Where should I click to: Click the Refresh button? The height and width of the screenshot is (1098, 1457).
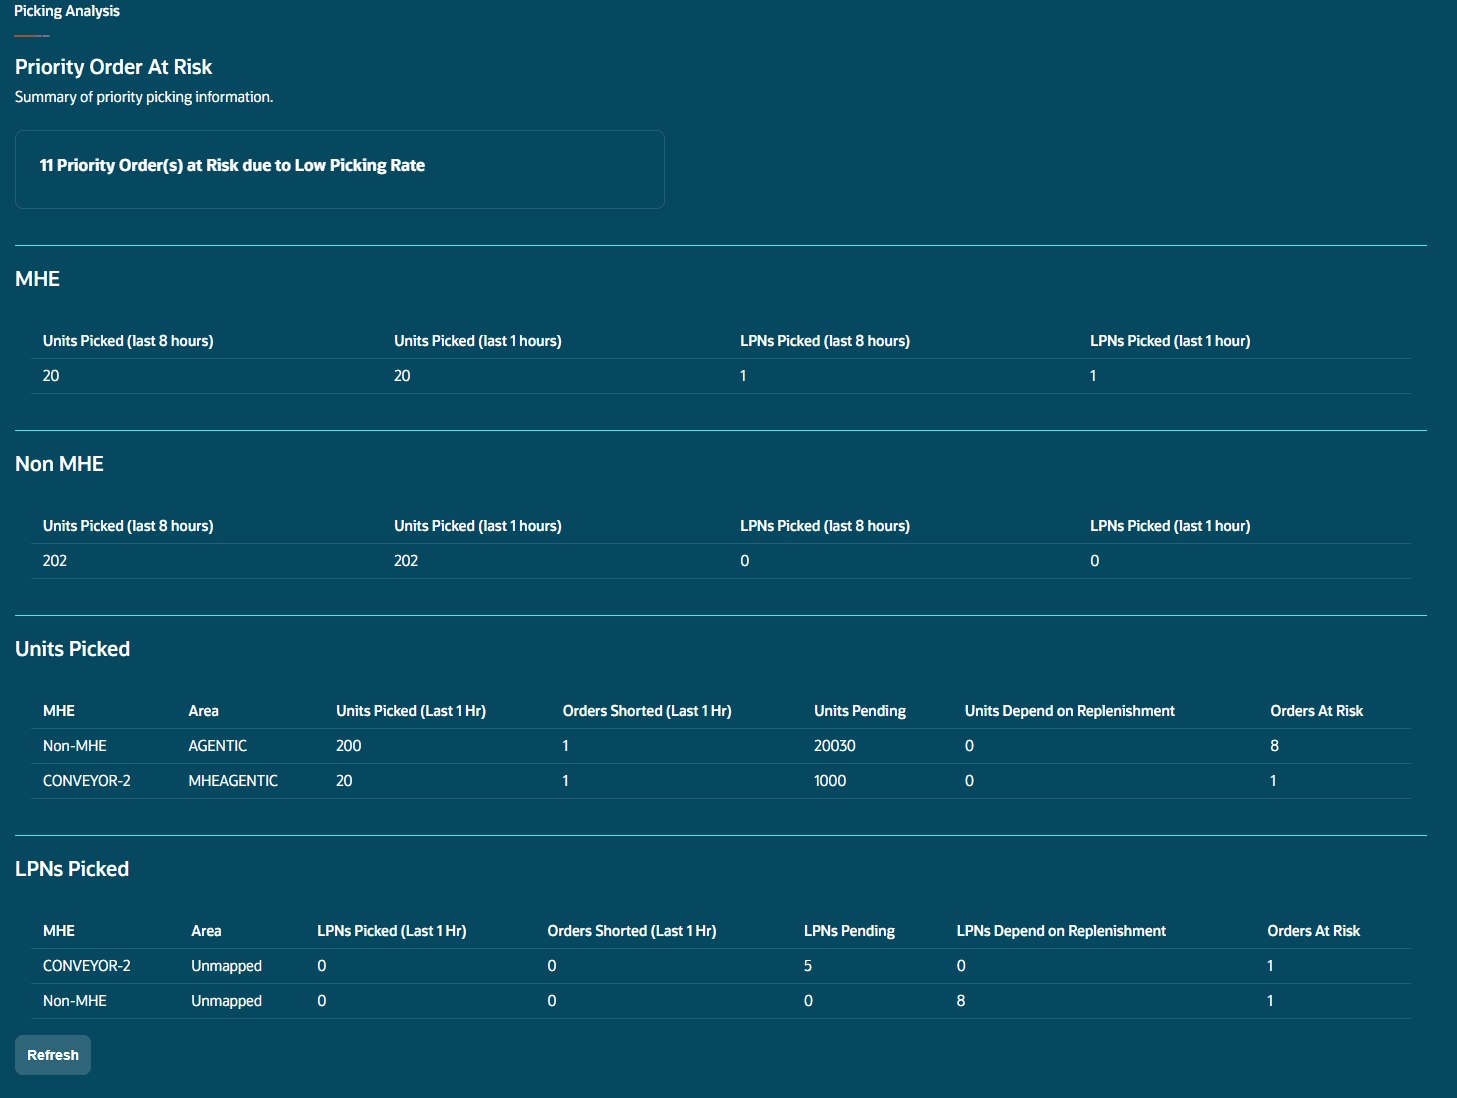click(x=53, y=1055)
